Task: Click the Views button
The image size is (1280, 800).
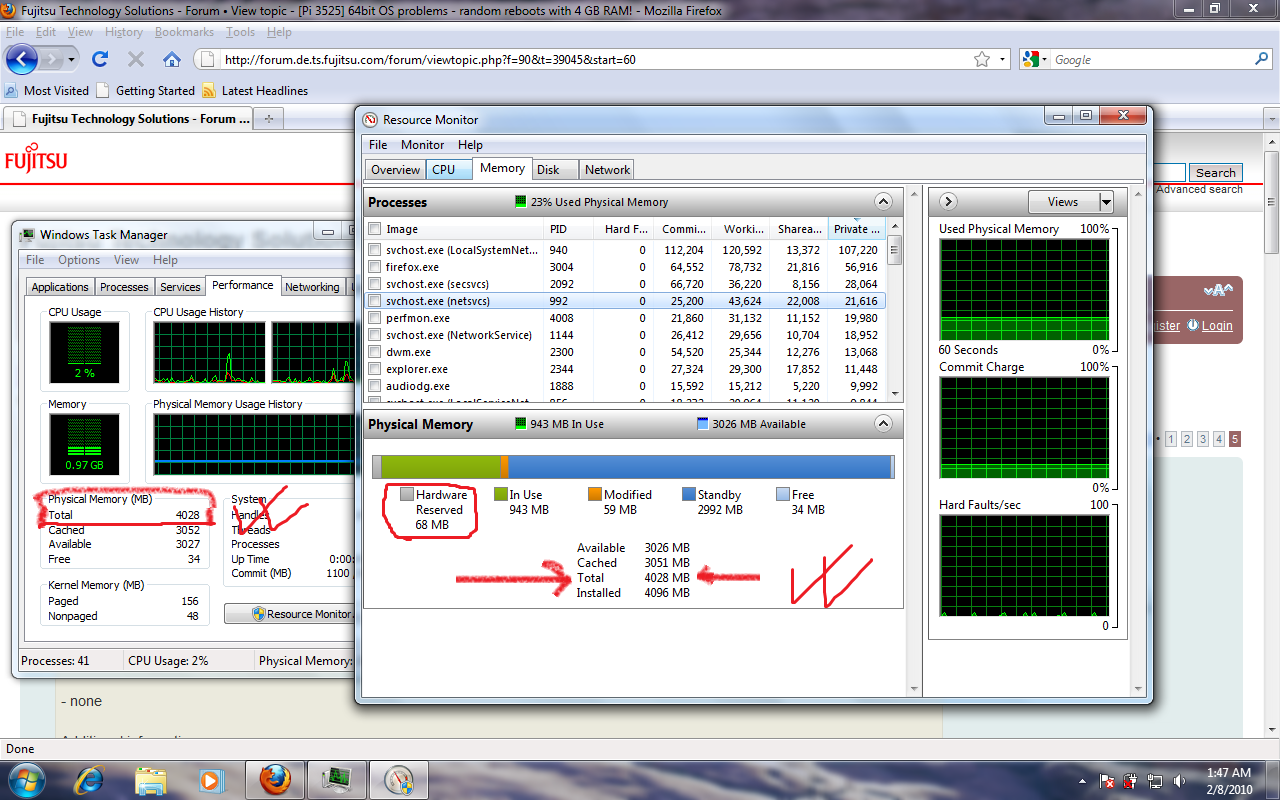Action: pyautogui.click(x=1063, y=201)
